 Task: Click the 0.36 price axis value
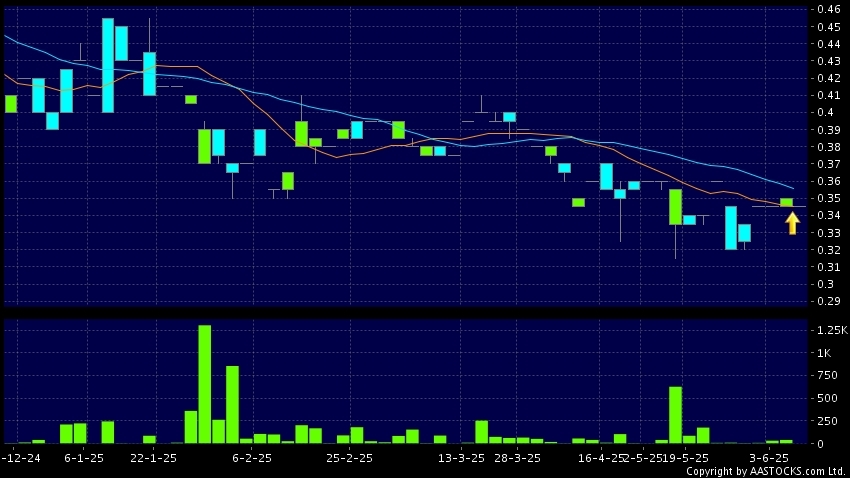[829, 181]
